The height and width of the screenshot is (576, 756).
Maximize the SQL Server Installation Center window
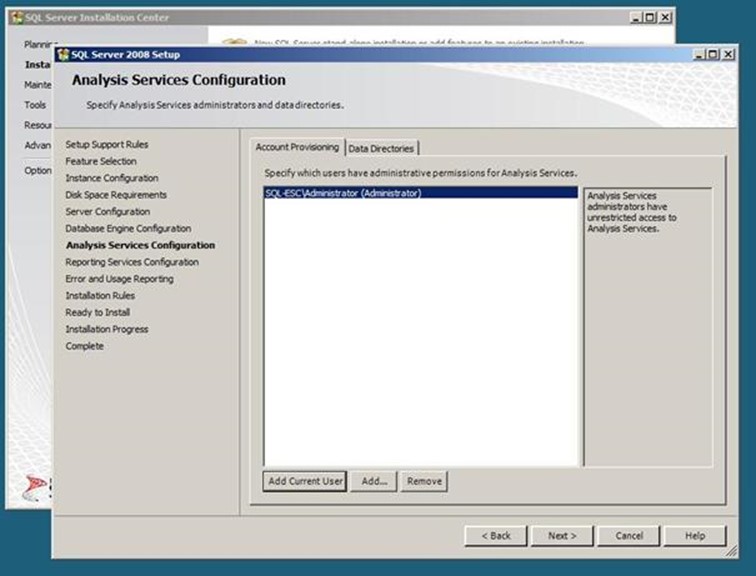[x=650, y=18]
